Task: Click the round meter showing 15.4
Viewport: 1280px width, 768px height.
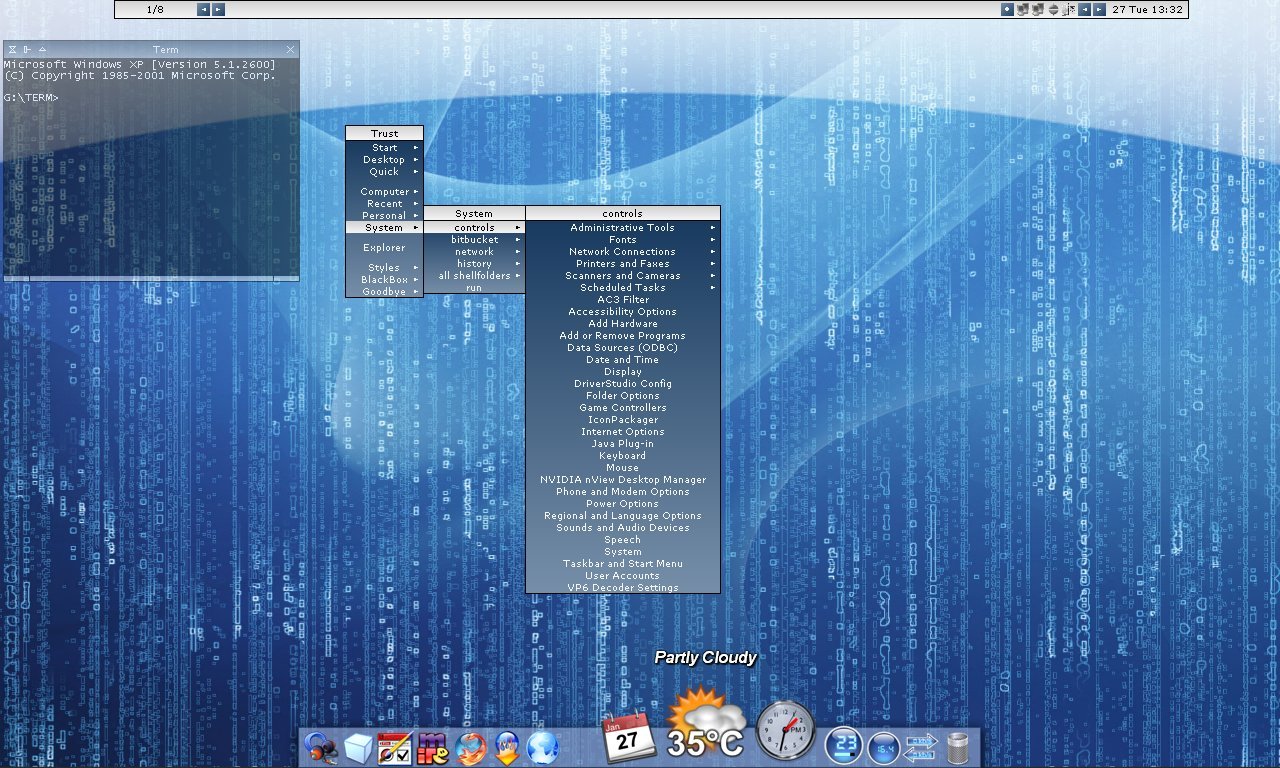Action: (x=884, y=748)
